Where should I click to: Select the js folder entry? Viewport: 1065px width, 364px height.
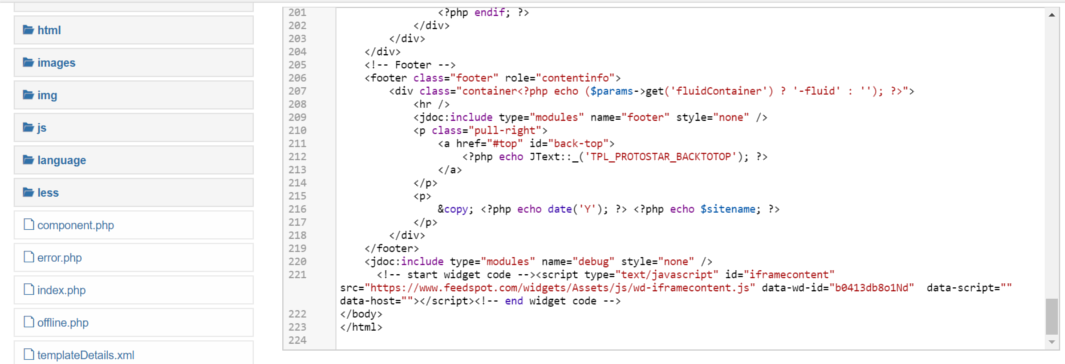(134, 128)
